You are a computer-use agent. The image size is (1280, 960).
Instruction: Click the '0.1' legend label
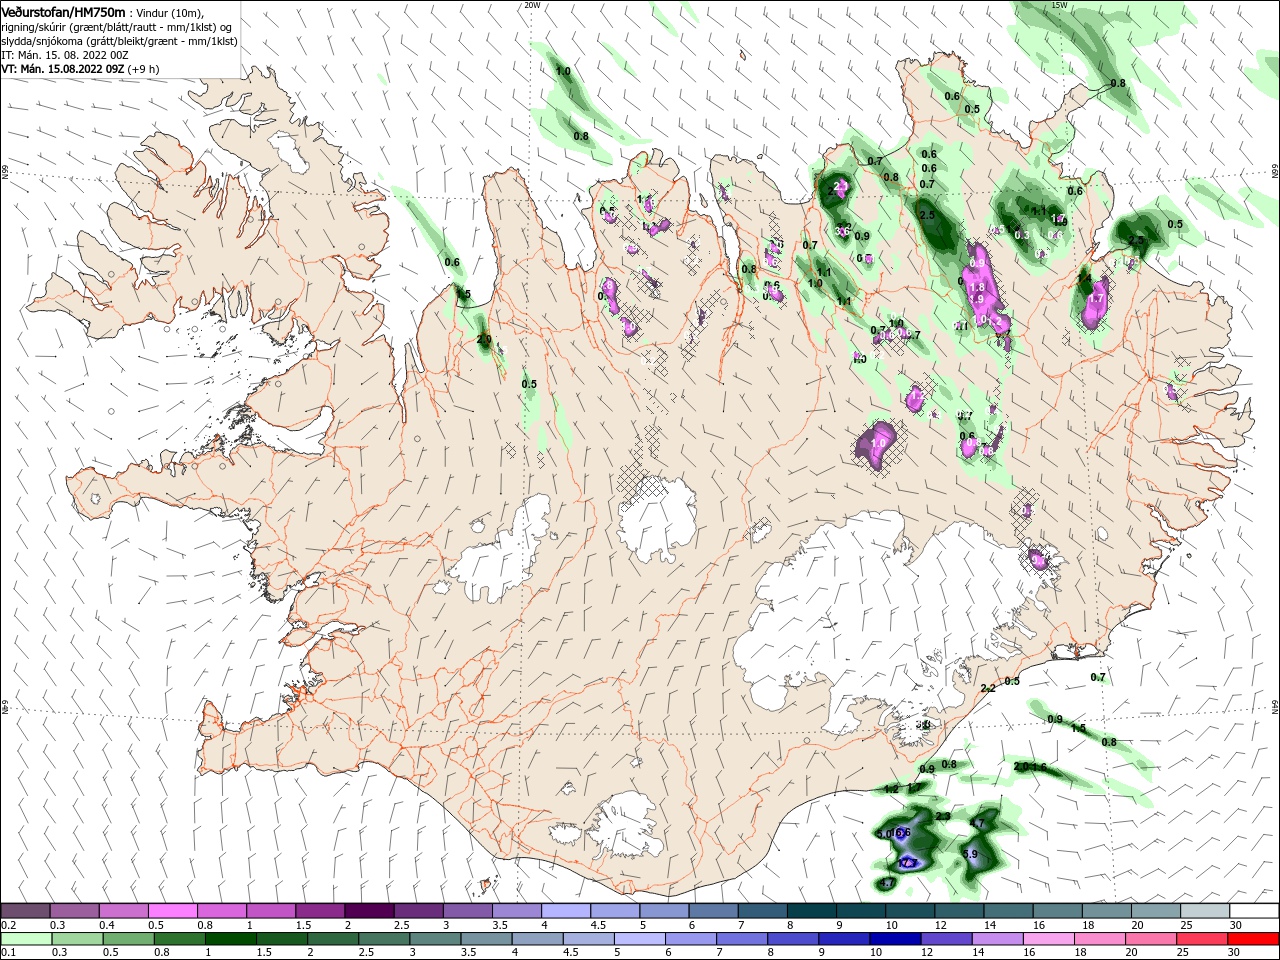pos(9,953)
